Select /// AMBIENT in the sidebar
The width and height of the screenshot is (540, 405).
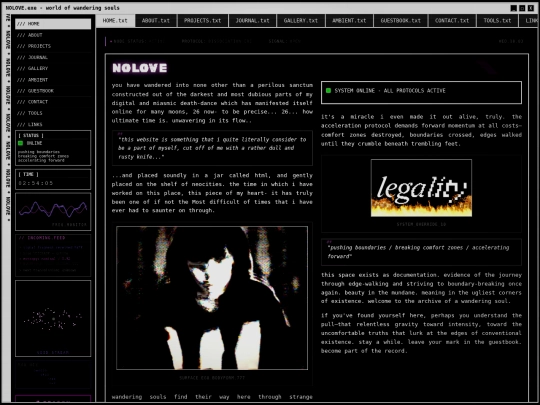click(x=53, y=80)
